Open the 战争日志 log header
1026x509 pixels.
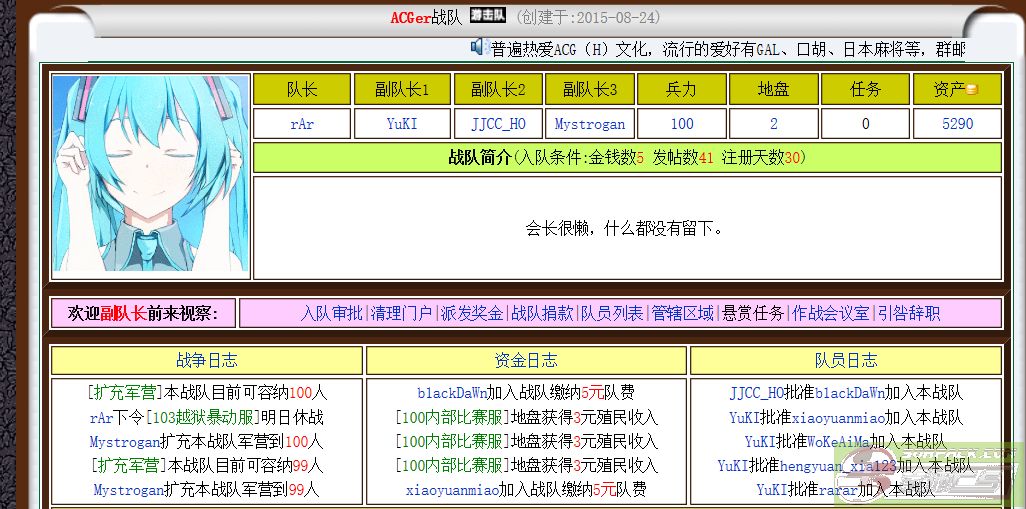(207, 360)
